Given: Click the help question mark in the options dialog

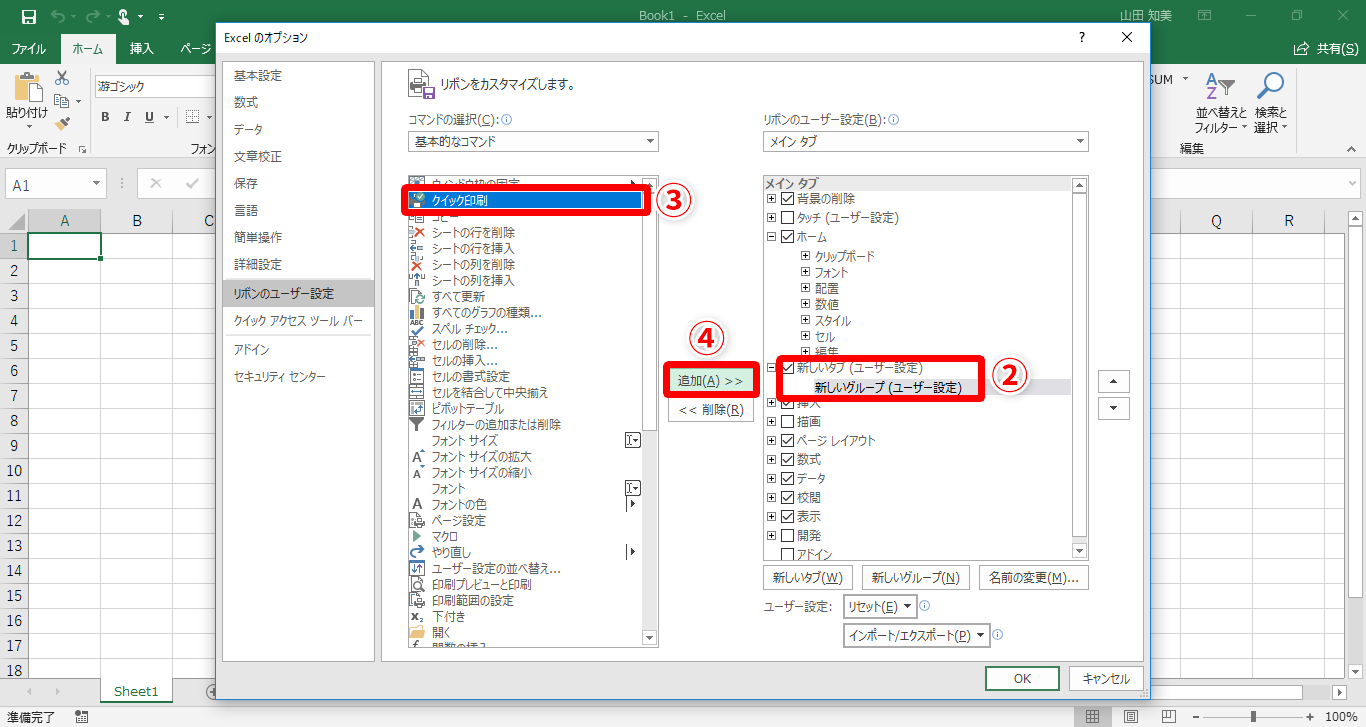Looking at the screenshot, I should point(1081,38).
